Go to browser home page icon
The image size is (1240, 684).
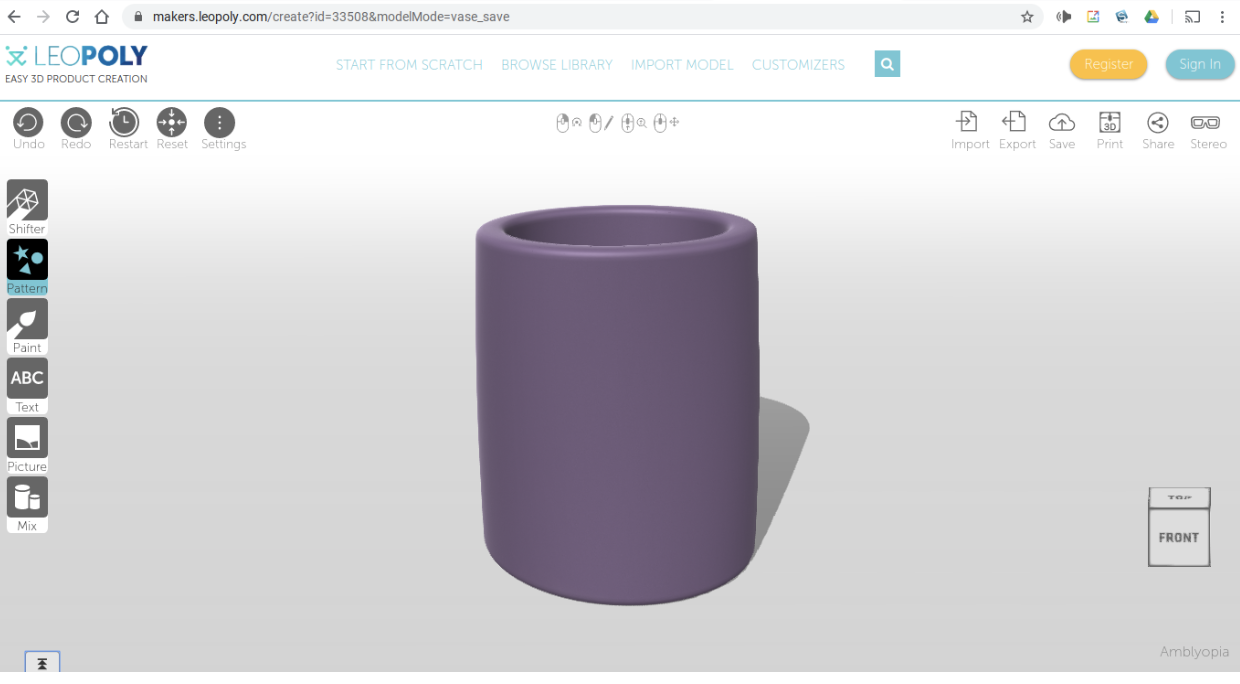(x=101, y=17)
